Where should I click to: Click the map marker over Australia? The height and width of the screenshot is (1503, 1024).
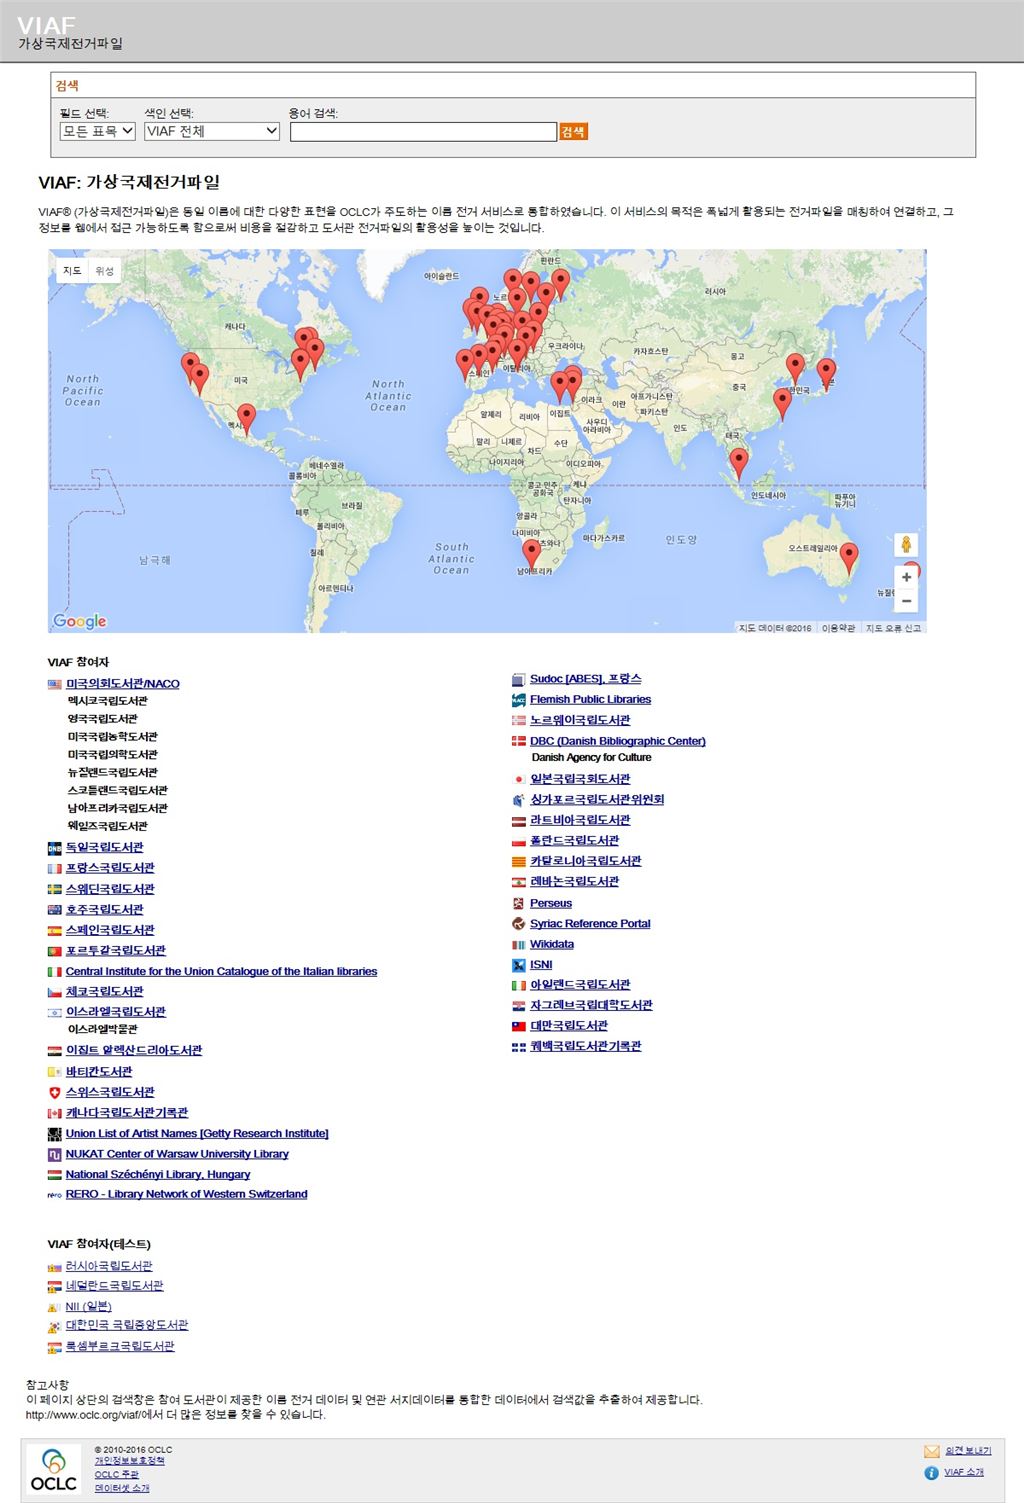849,555
